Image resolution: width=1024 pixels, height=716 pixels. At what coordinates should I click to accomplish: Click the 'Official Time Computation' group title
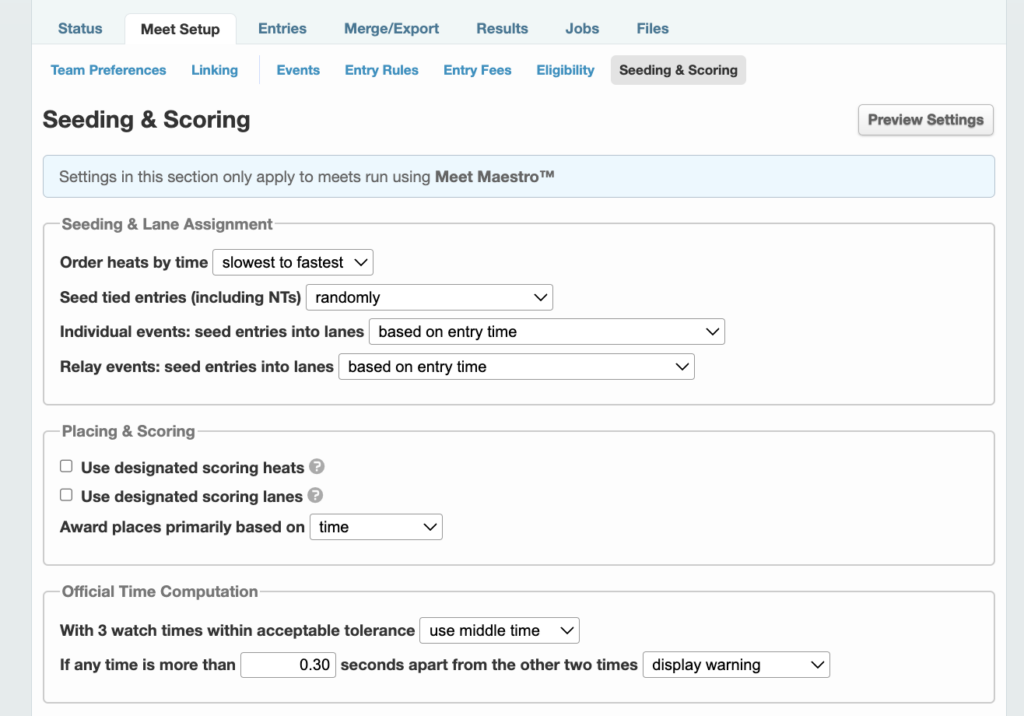pos(159,591)
